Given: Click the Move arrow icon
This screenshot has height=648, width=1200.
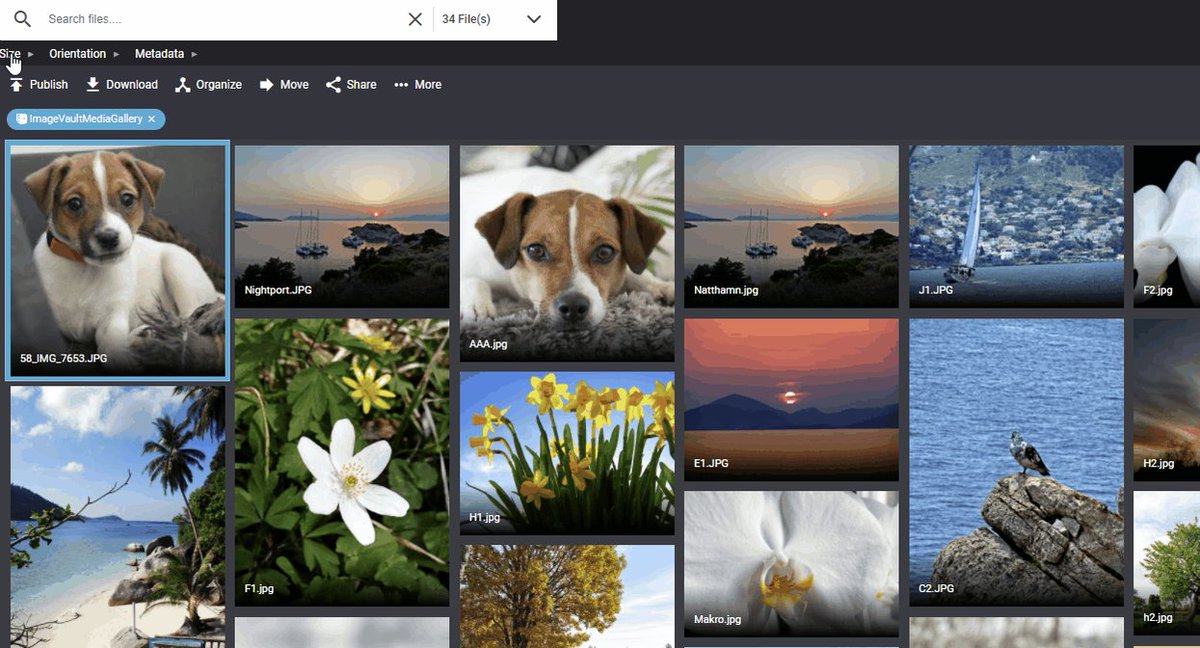Looking at the screenshot, I should point(267,85).
